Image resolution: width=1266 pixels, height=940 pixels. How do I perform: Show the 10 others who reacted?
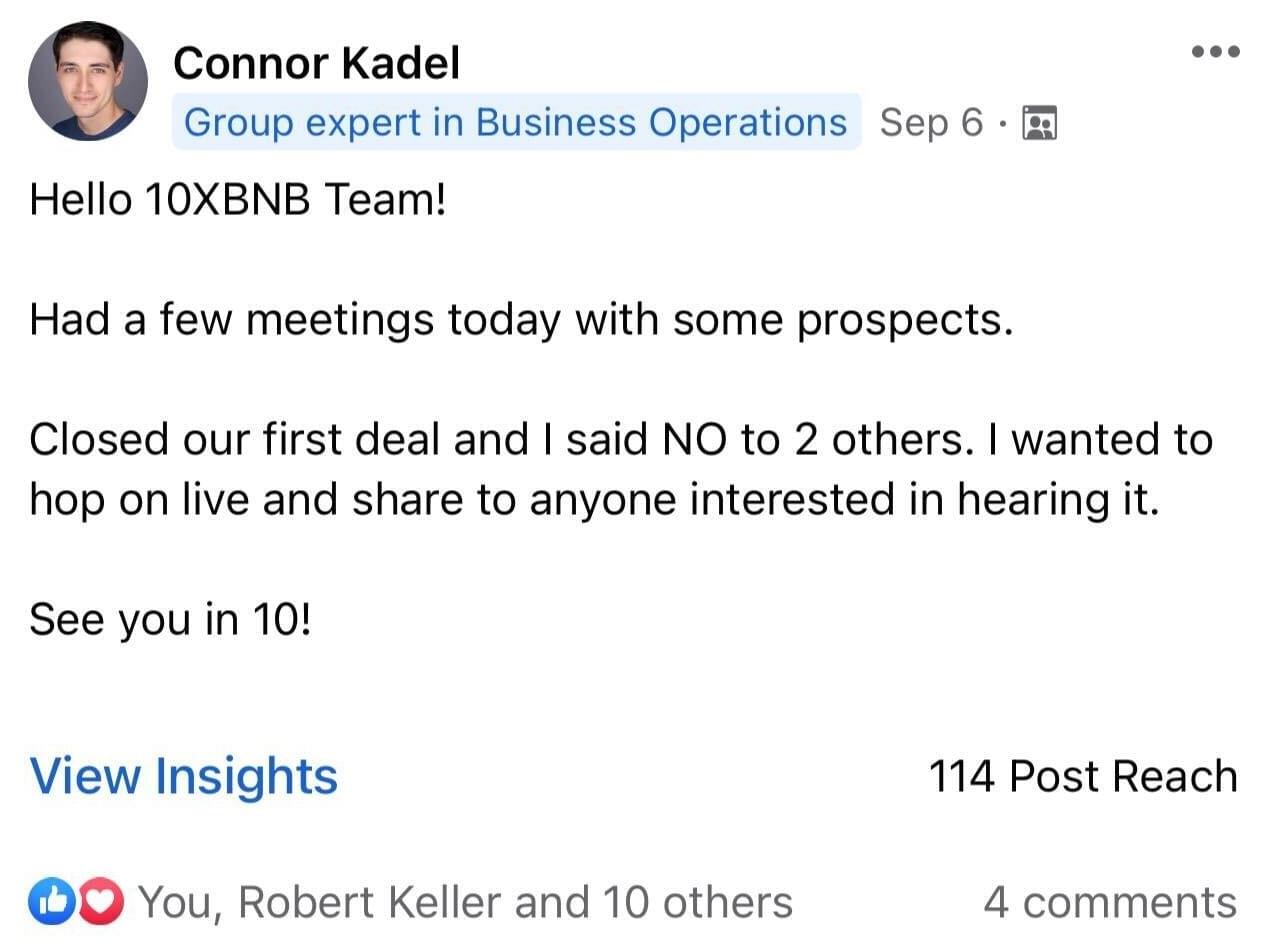coord(697,902)
